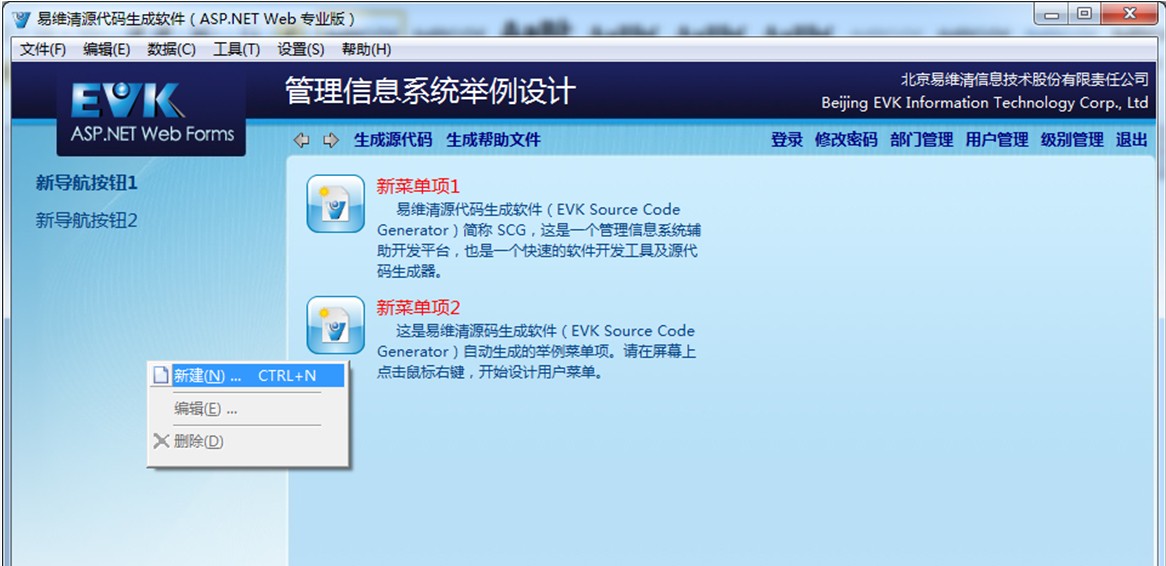
Task: Click the forward arrow icon beside 生成源代码
Action: point(331,140)
